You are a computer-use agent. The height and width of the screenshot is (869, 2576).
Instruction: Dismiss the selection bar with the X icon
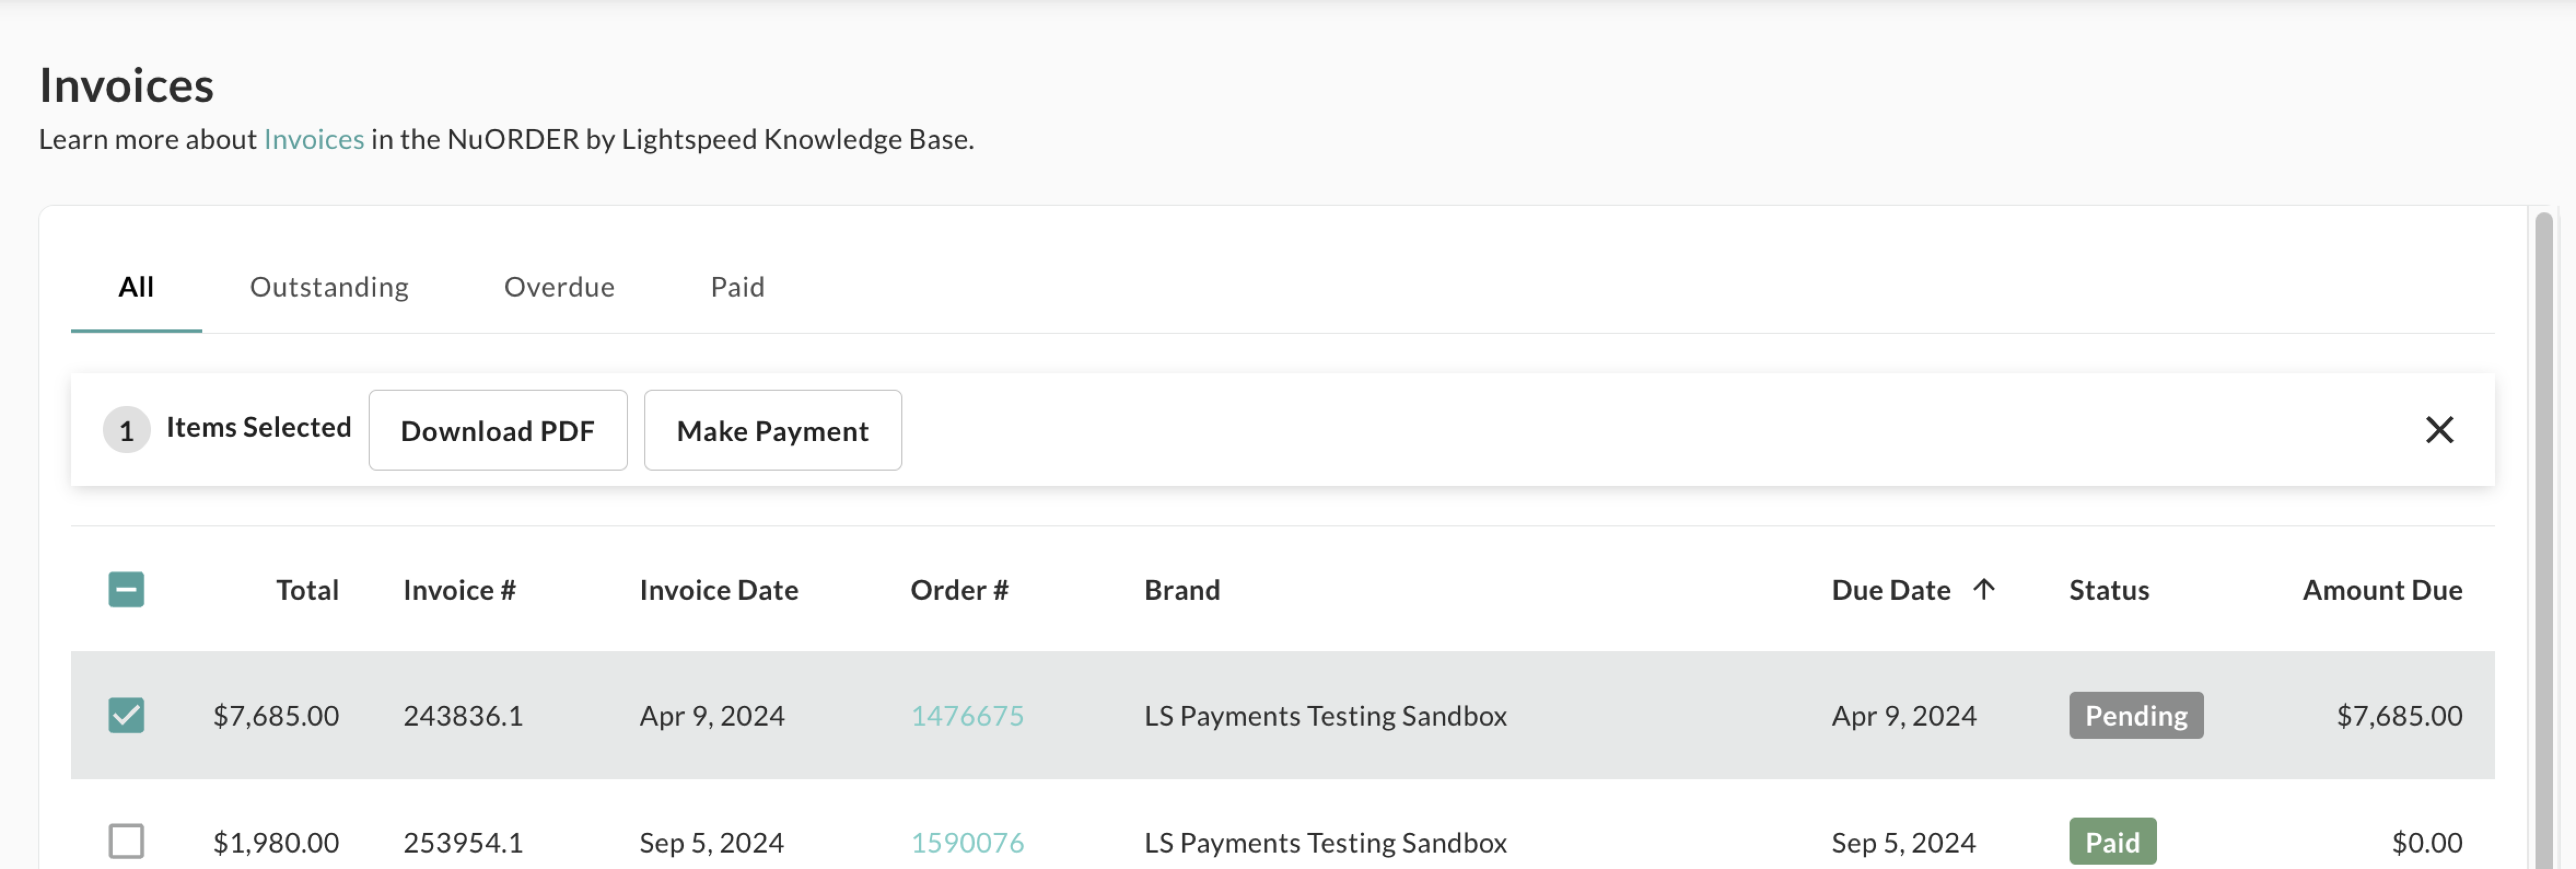pyautogui.click(x=2440, y=430)
